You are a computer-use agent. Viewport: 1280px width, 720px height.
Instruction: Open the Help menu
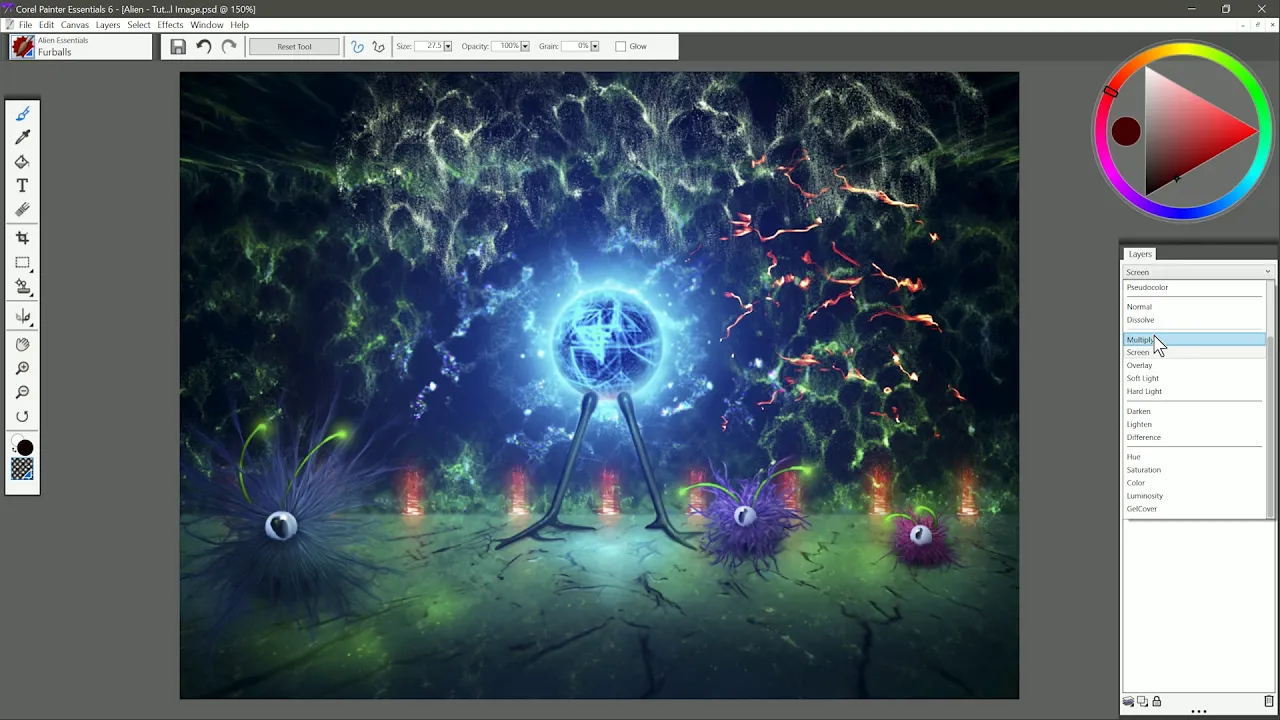pyautogui.click(x=240, y=25)
